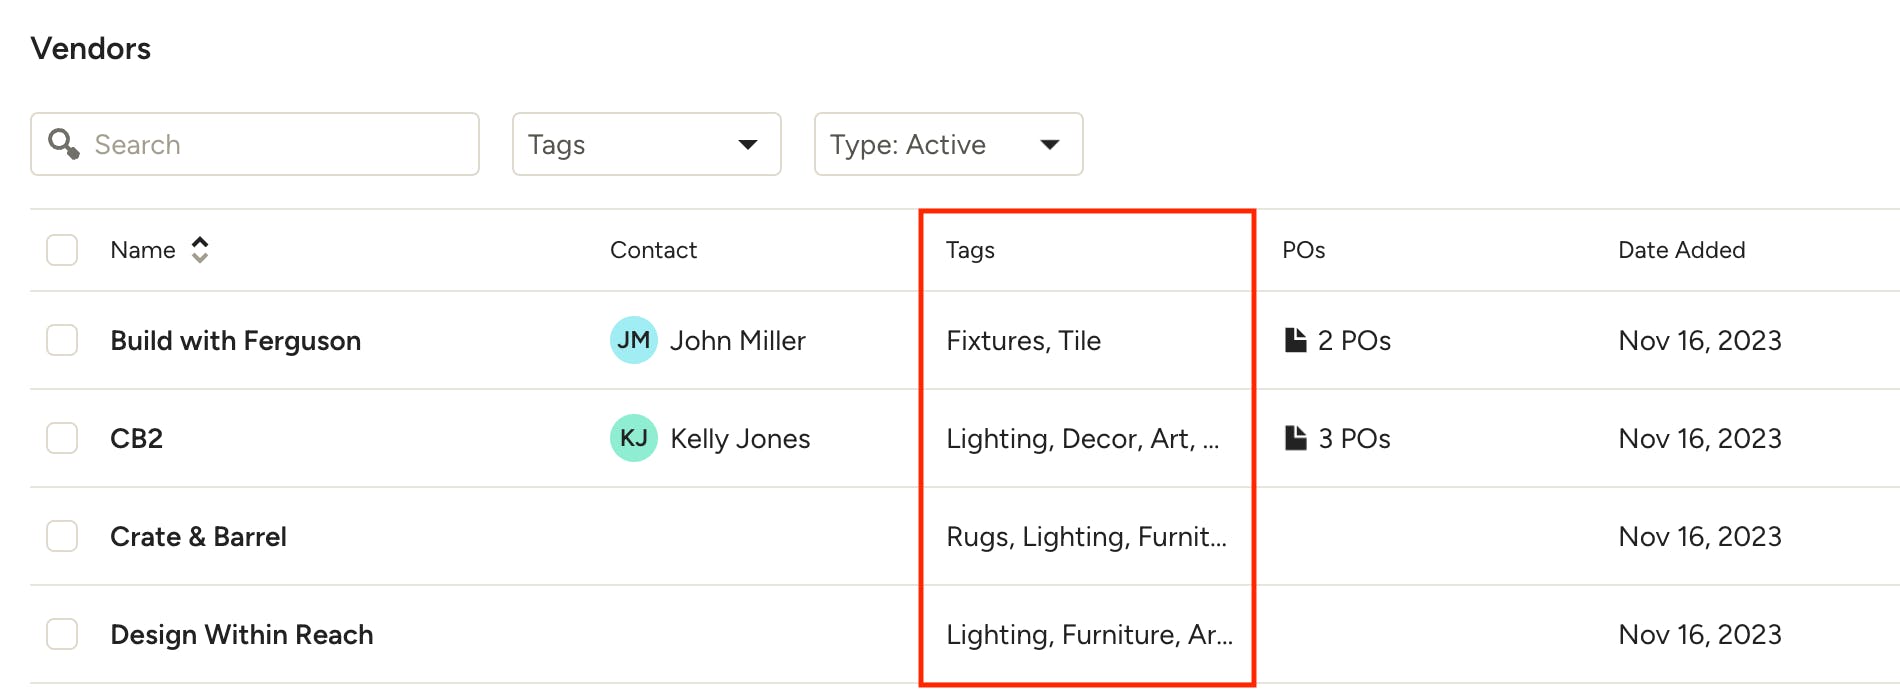Screen dimensions: 1900x700
Task: Click Design Within Reach's Nov 16, 2023 date
Action: click(1700, 634)
